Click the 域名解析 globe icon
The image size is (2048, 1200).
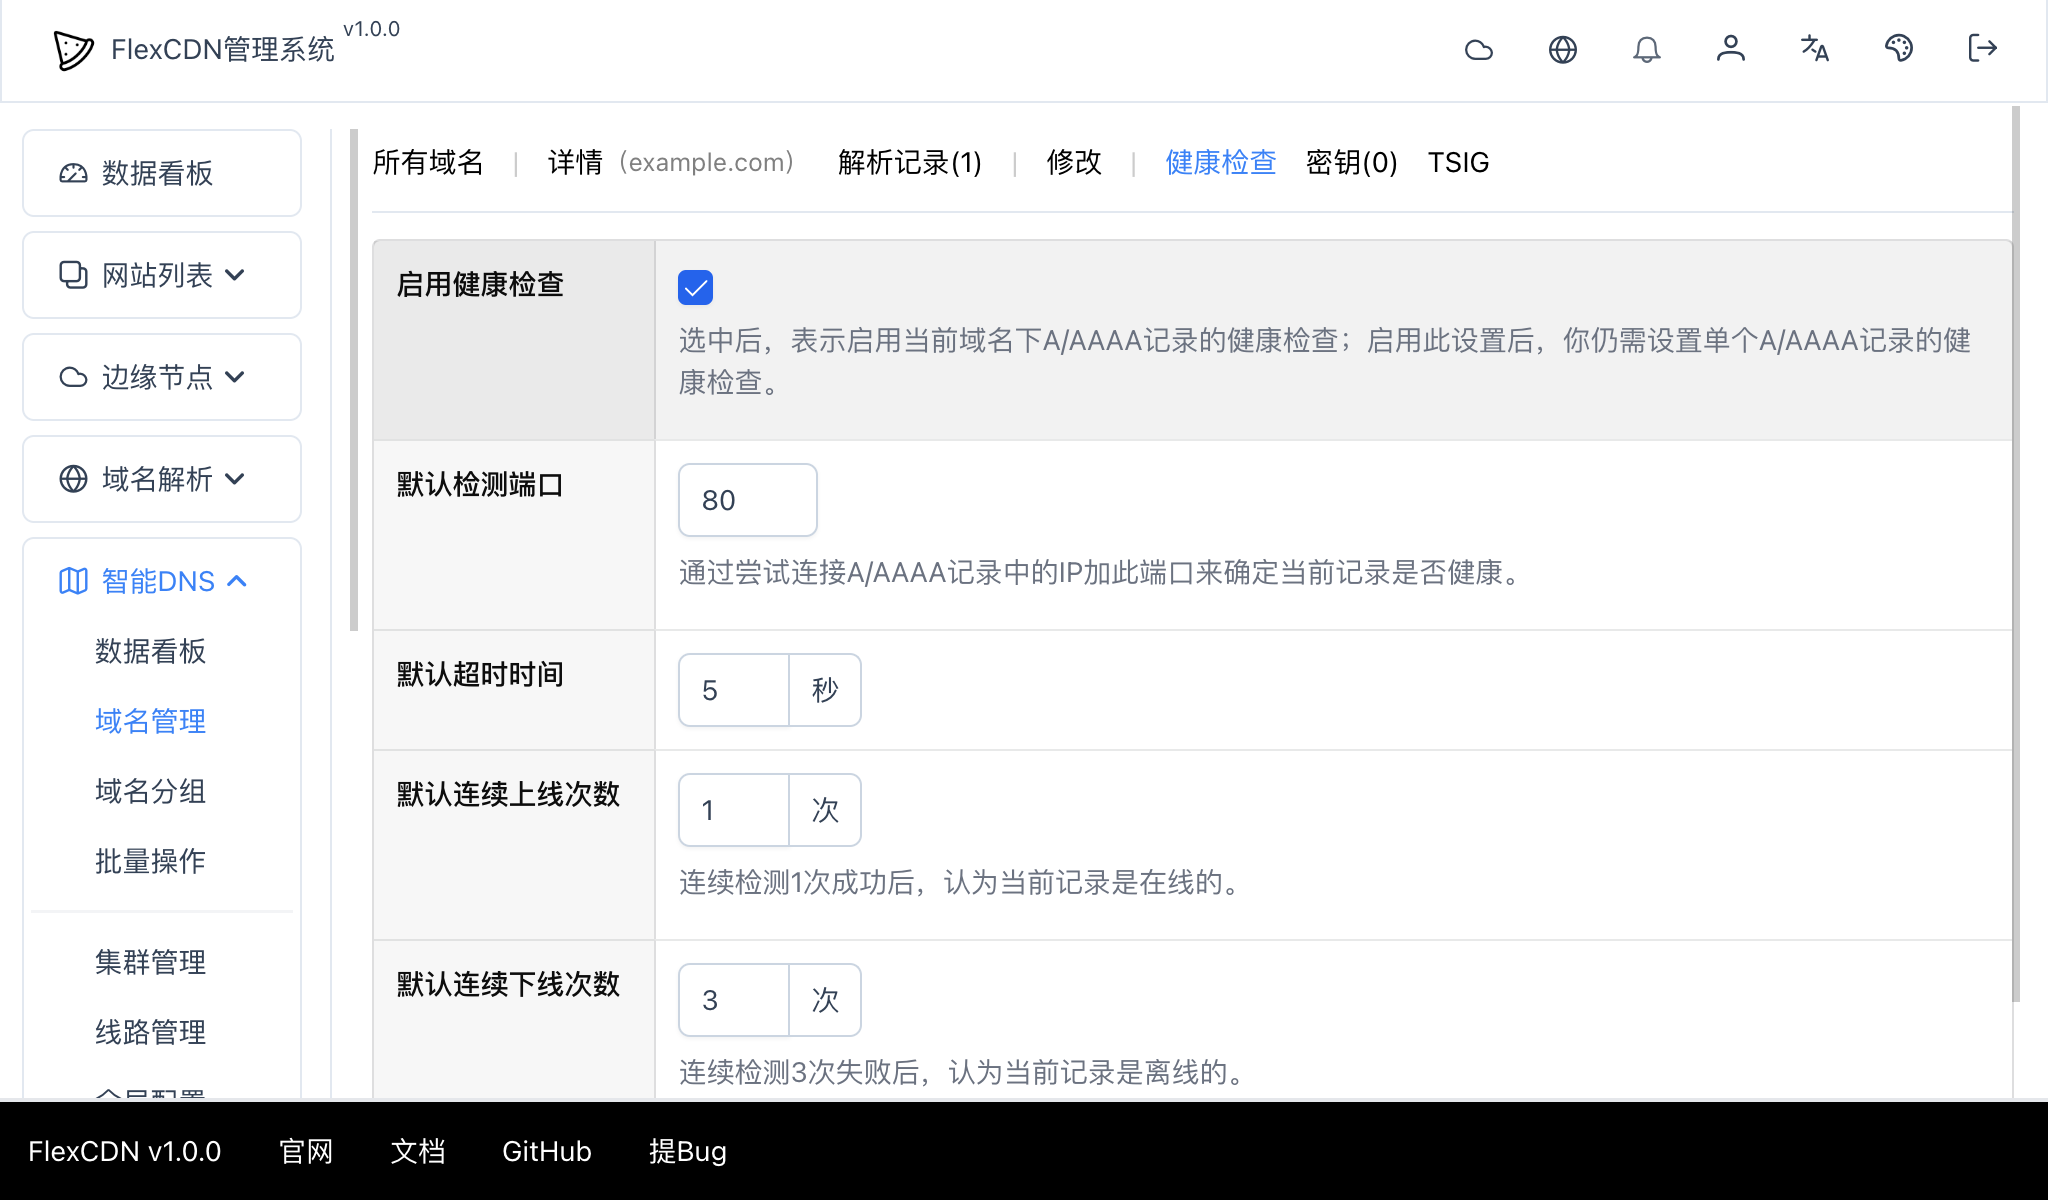point(73,479)
